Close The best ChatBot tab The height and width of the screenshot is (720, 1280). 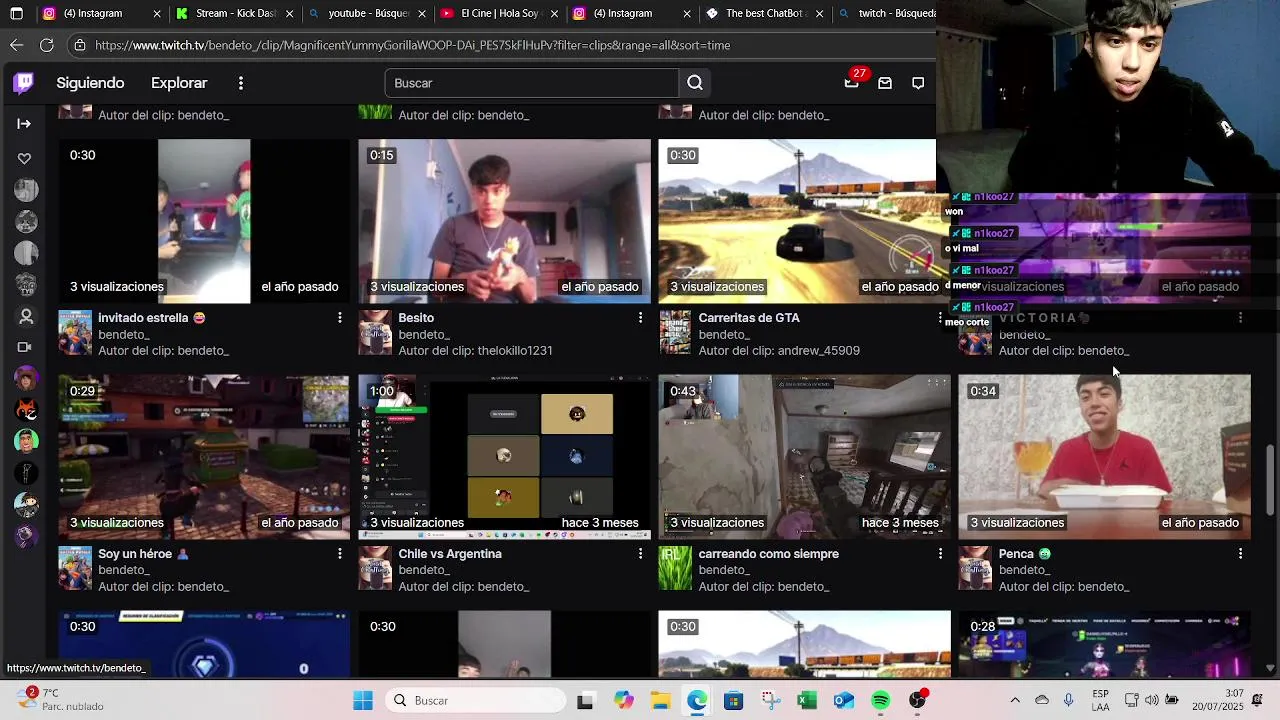820,14
